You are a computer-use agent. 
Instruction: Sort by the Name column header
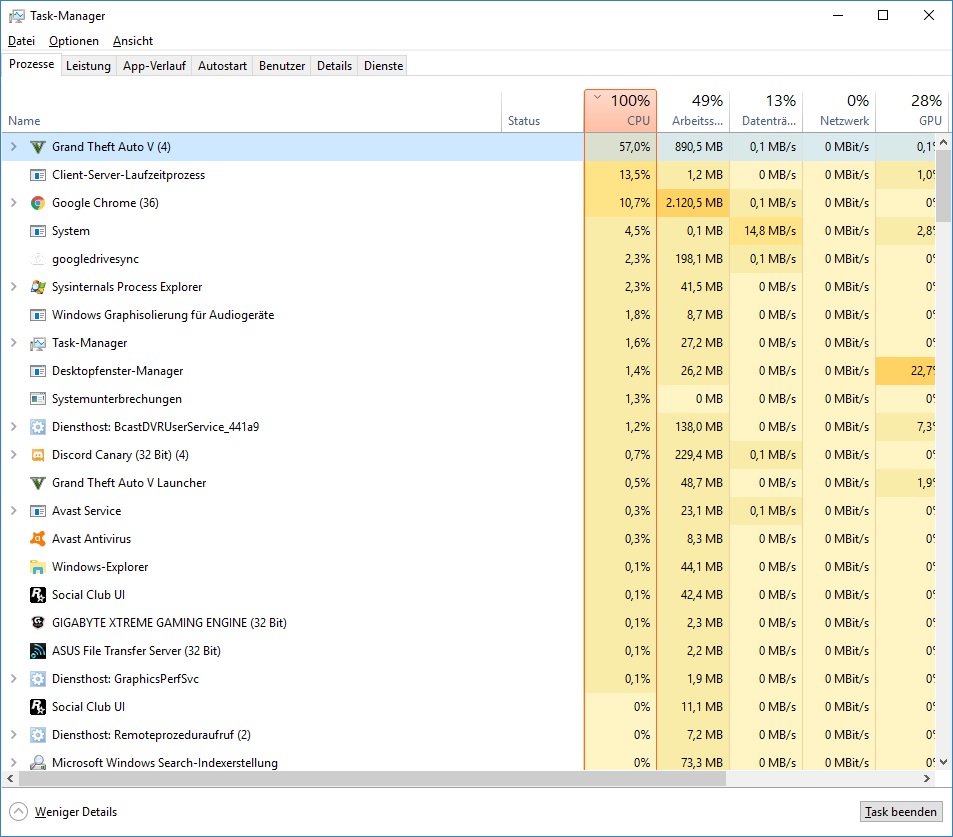252,111
